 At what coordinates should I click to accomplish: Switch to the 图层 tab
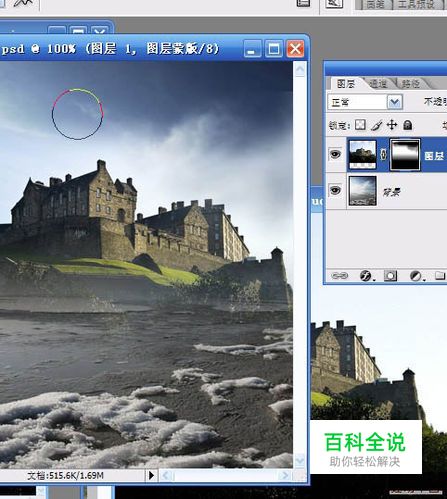click(x=346, y=84)
